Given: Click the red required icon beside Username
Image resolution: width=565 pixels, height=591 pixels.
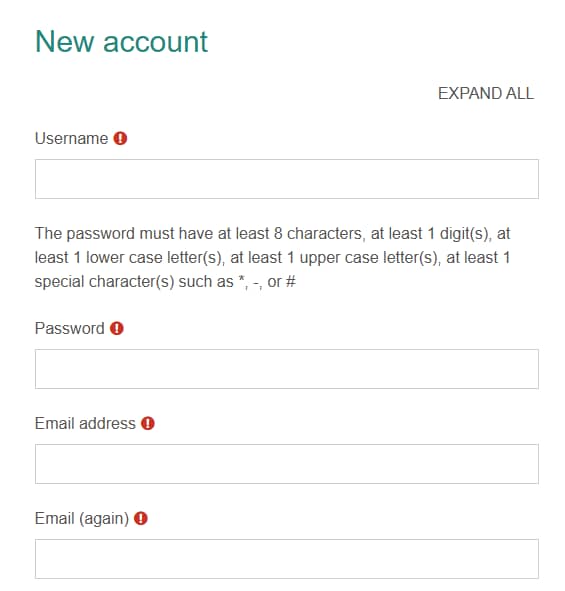Looking at the screenshot, I should (120, 138).
